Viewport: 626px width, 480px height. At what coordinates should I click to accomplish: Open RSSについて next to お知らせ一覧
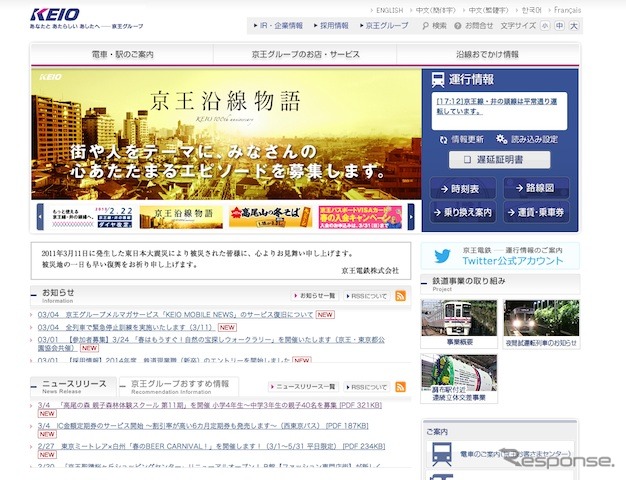pyautogui.click(x=366, y=296)
